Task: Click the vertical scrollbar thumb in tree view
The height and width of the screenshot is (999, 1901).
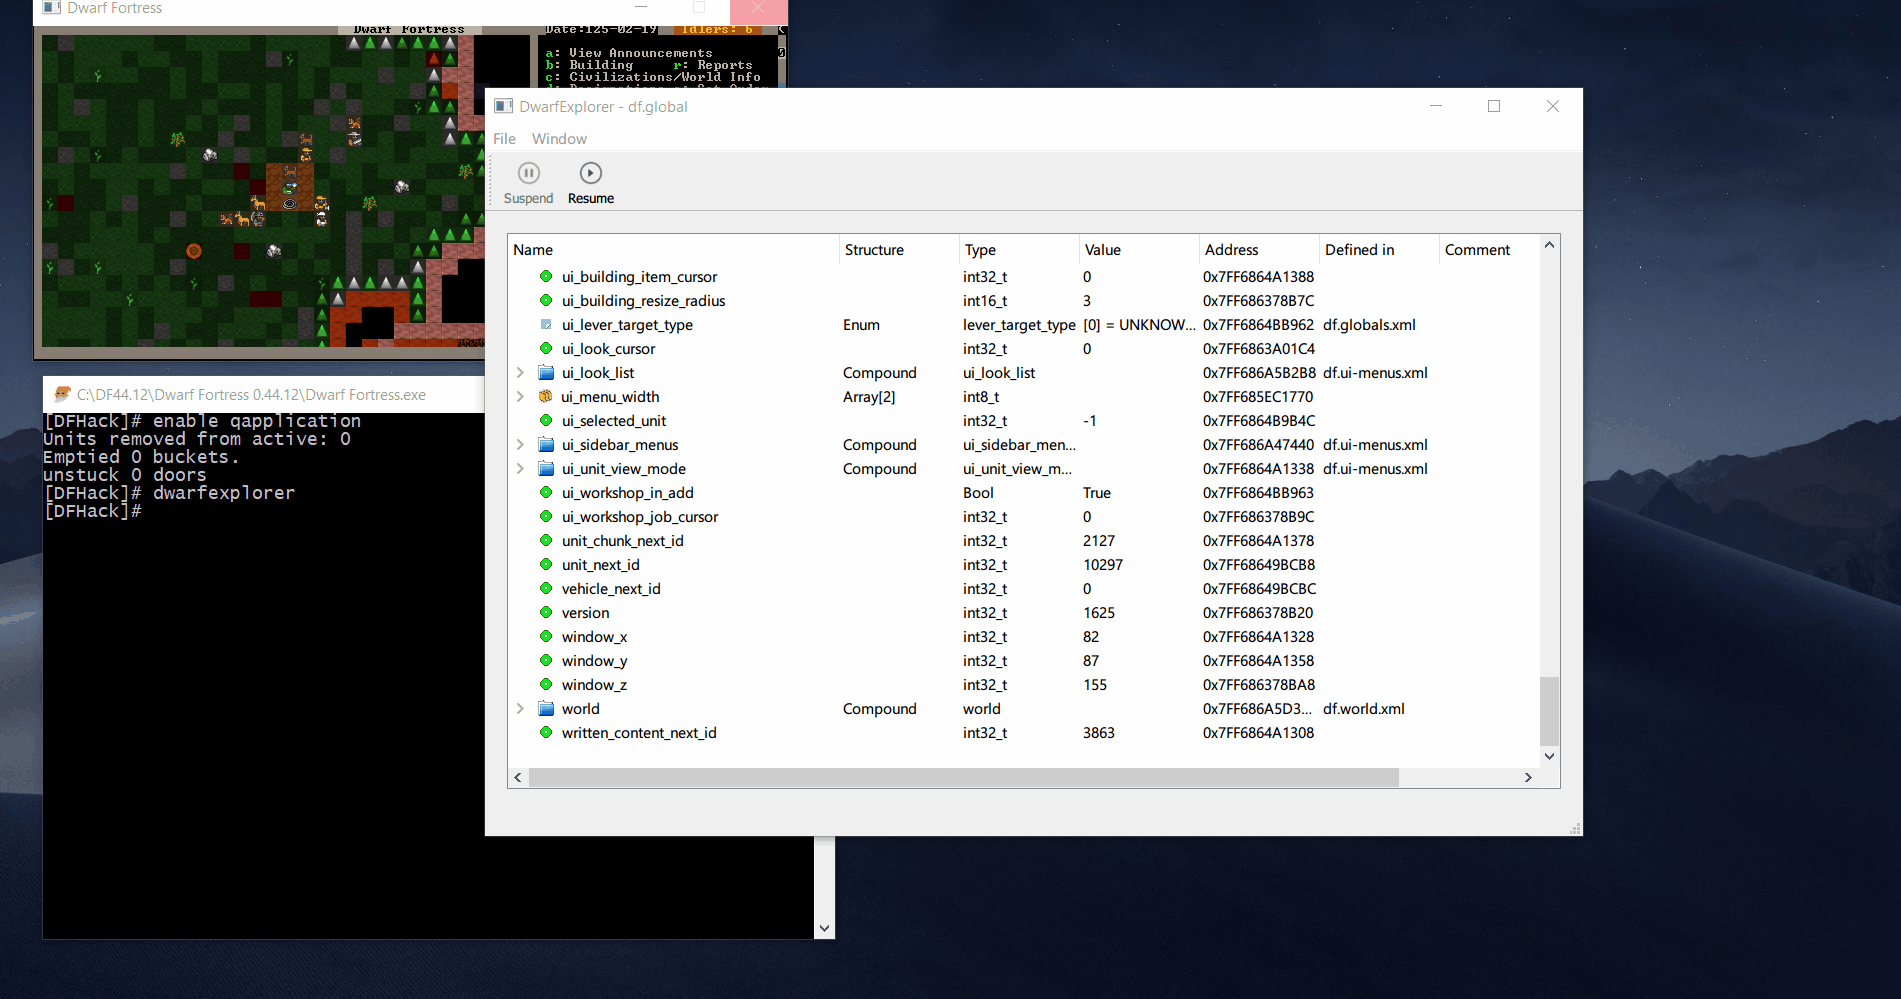Action: point(1549,711)
